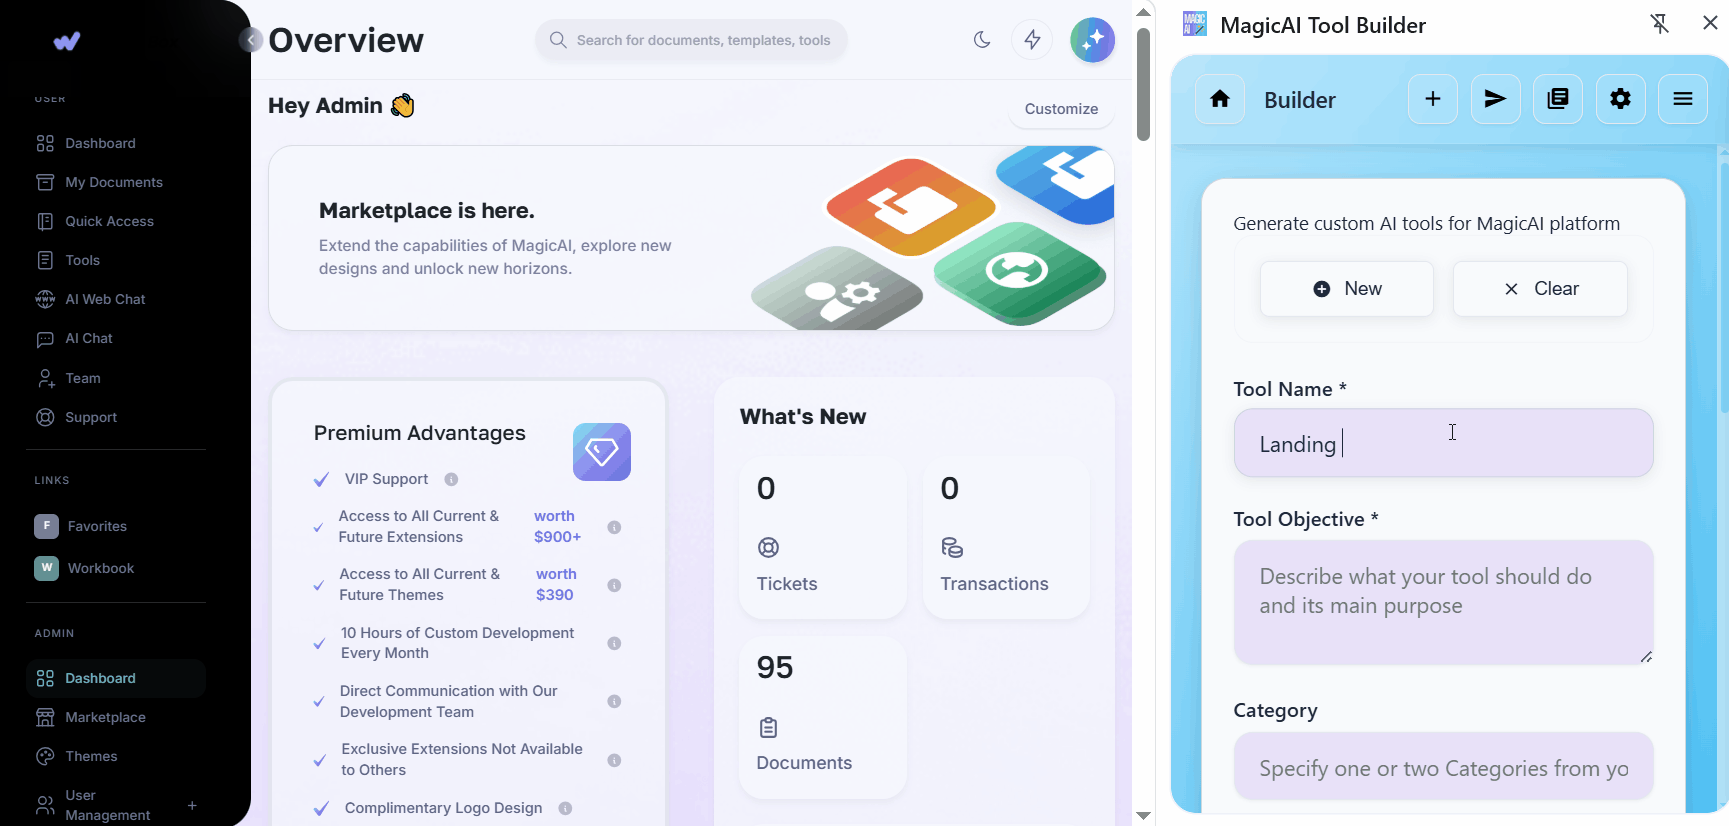Click the What's New heading
Image resolution: width=1729 pixels, height=826 pixels.
tap(803, 417)
